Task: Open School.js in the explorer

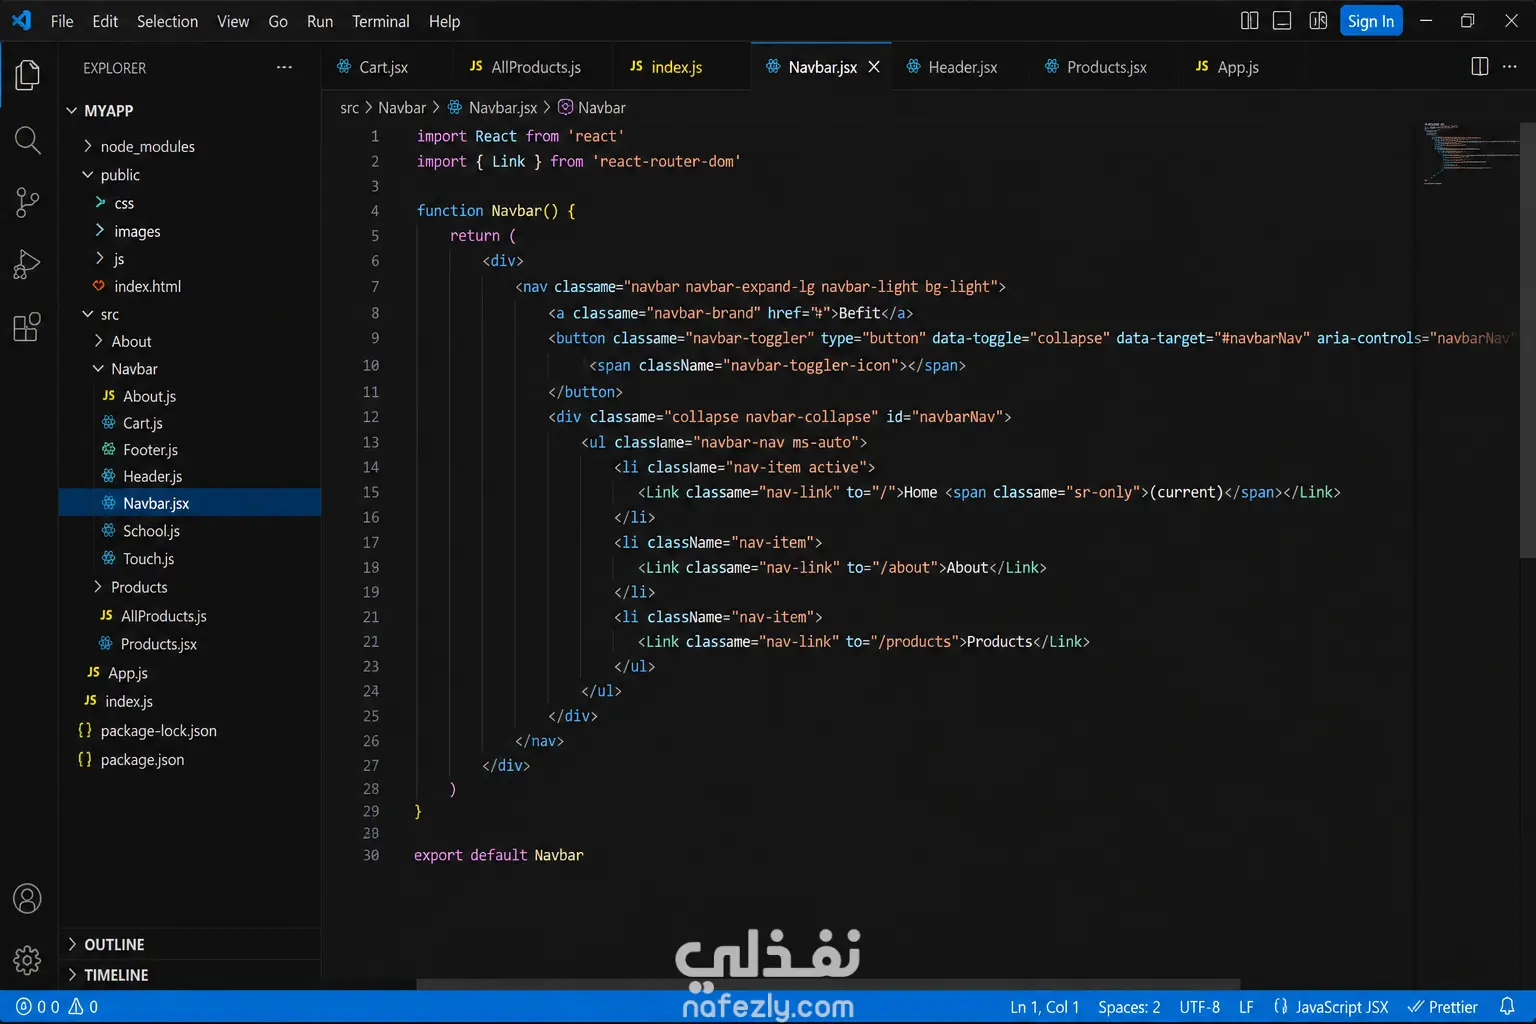Action: (x=151, y=531)
